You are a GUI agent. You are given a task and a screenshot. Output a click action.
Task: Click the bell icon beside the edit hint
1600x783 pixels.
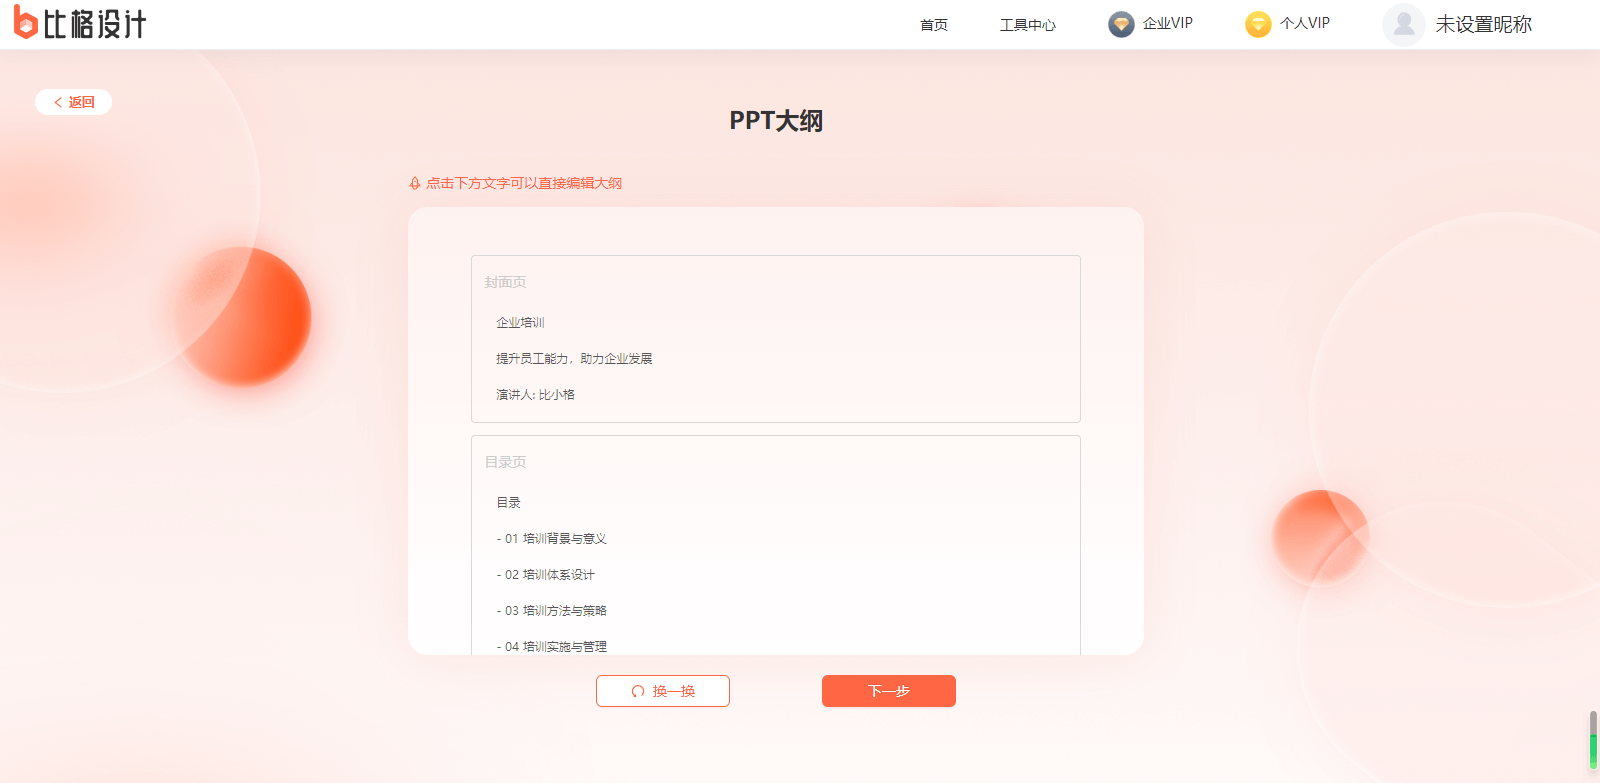click(x=415, y=183)
